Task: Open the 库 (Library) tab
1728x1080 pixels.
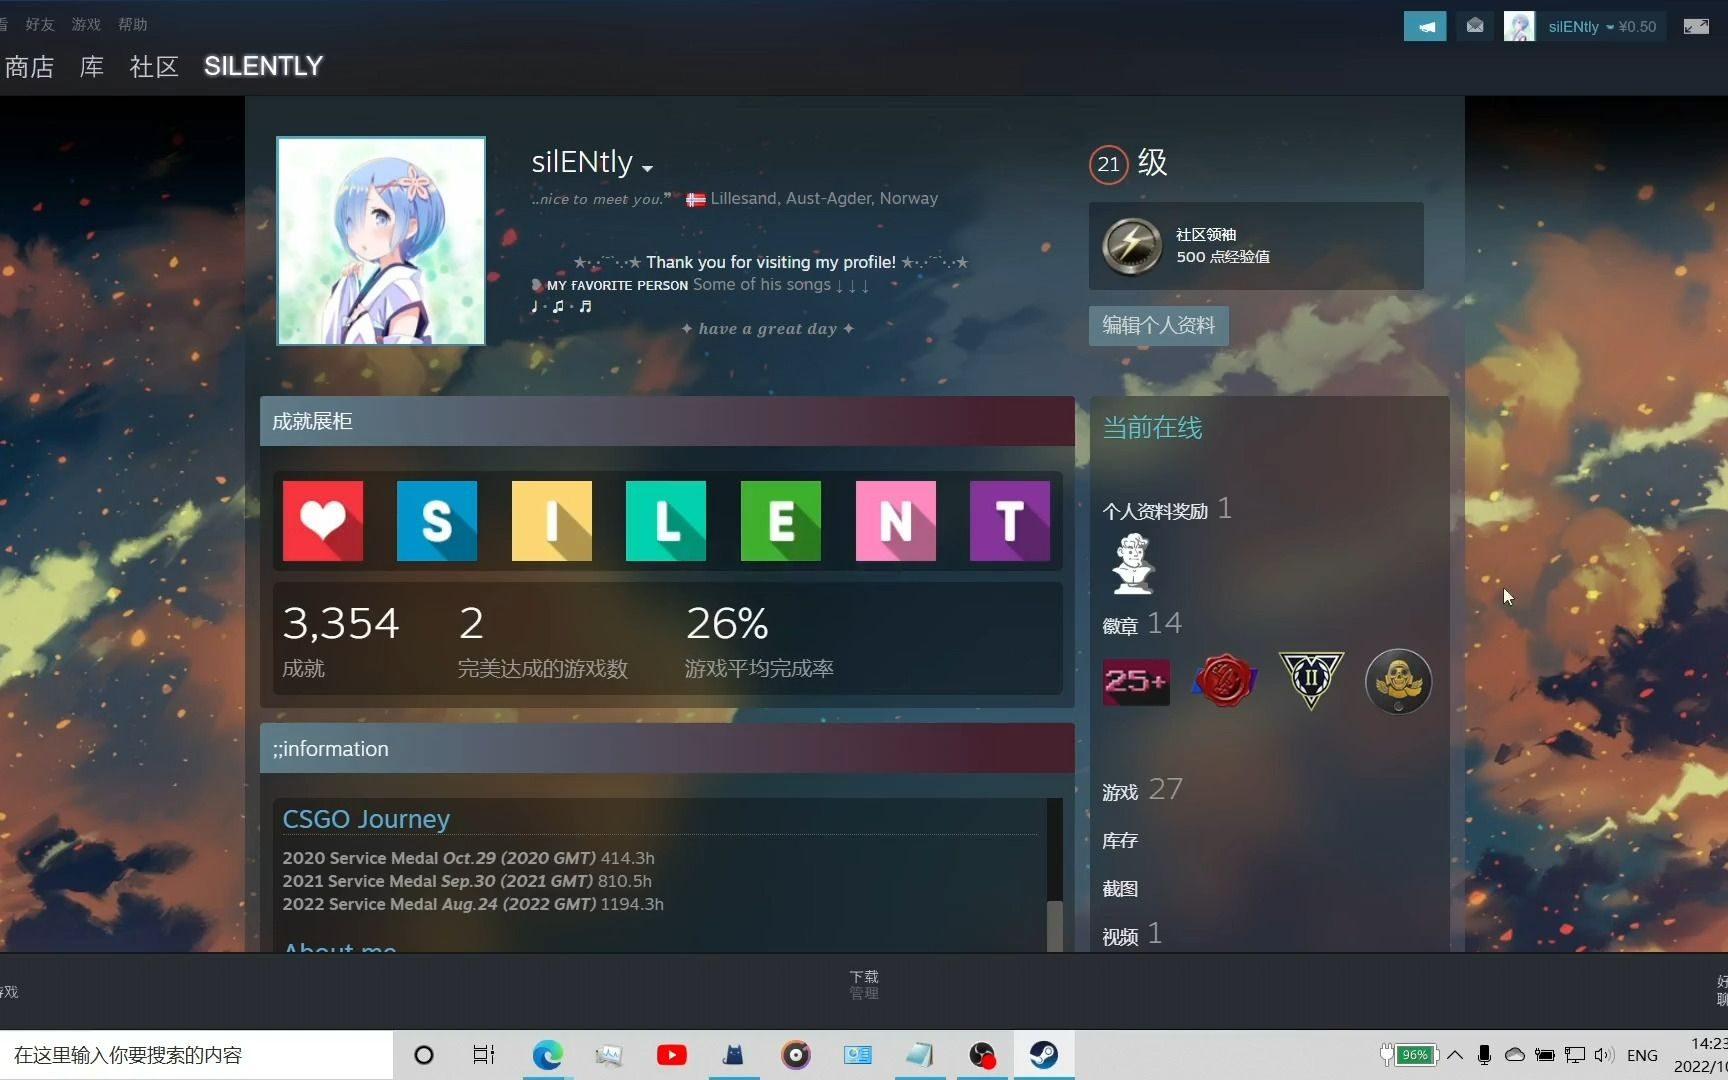Action: coord(92,66)
